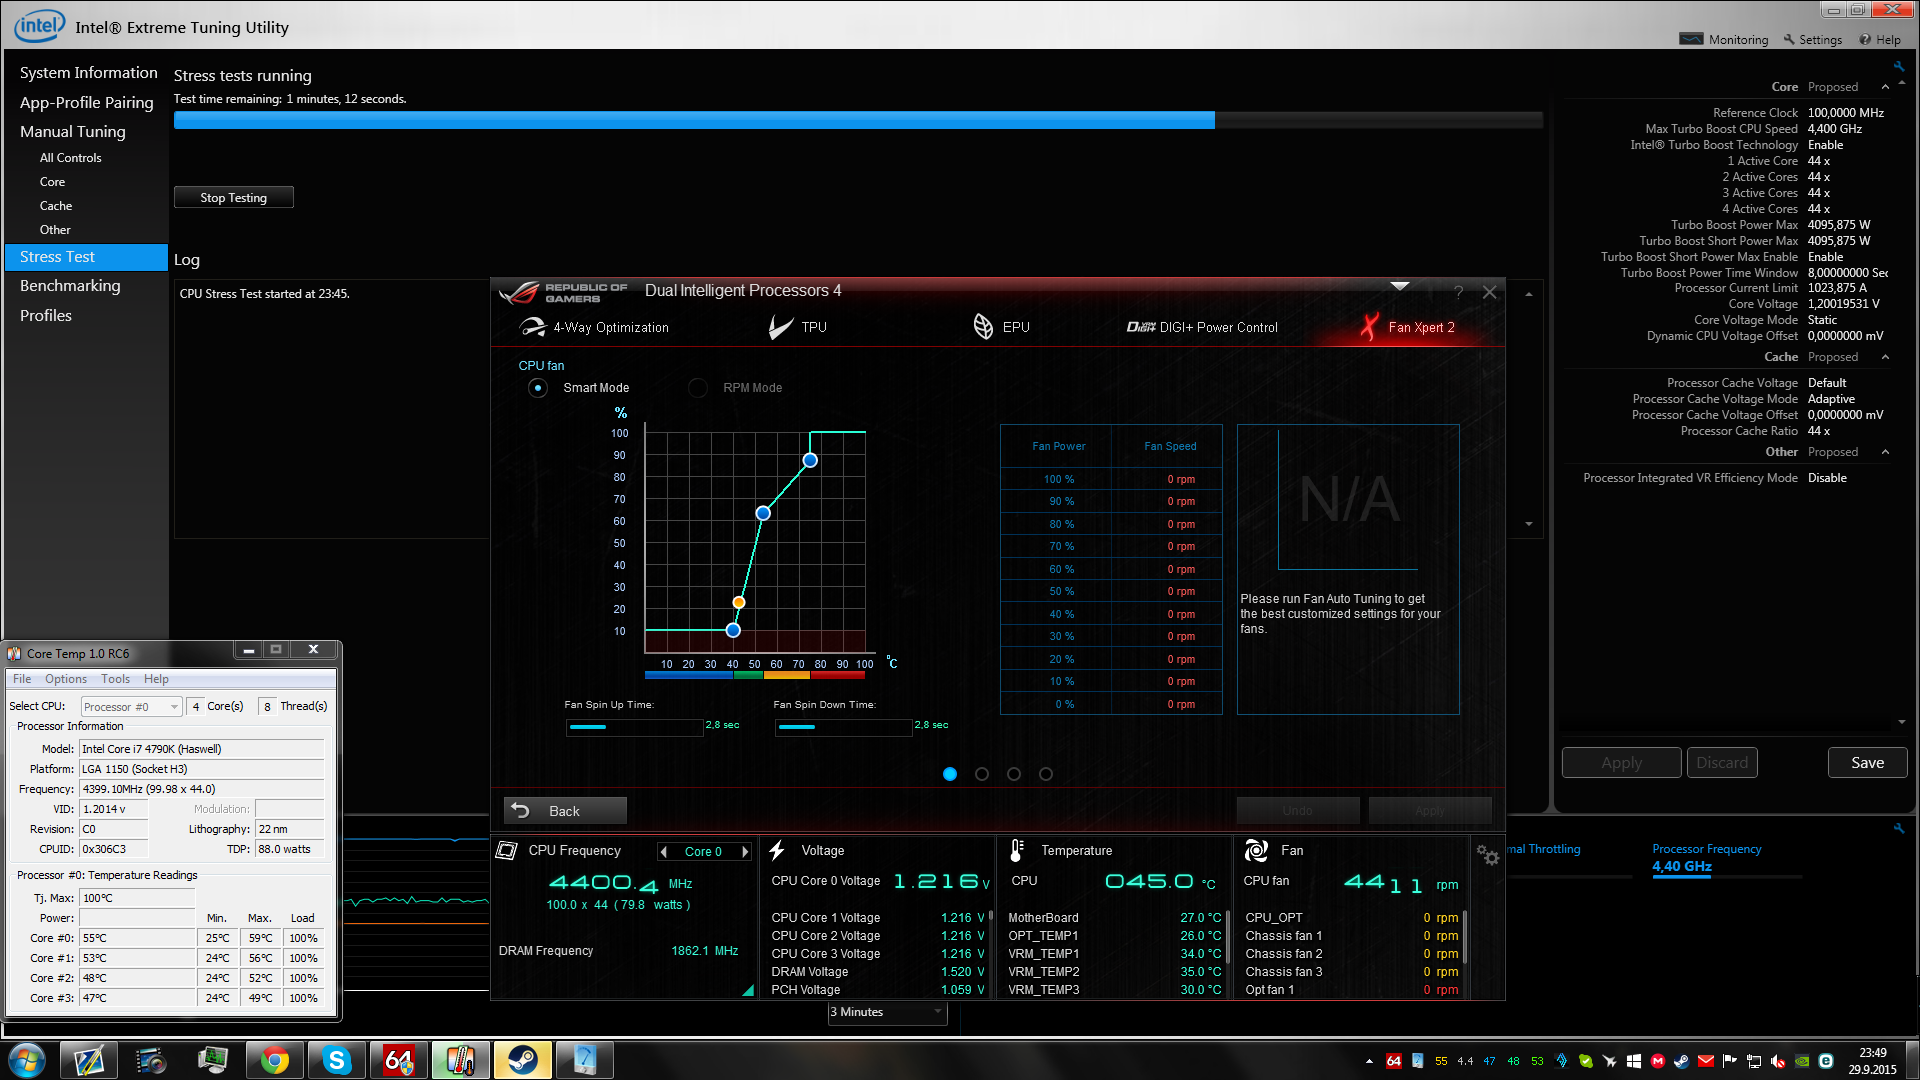
Task: Collapse the Cache proposed settings section
Action: click(x=1885, y=357)
